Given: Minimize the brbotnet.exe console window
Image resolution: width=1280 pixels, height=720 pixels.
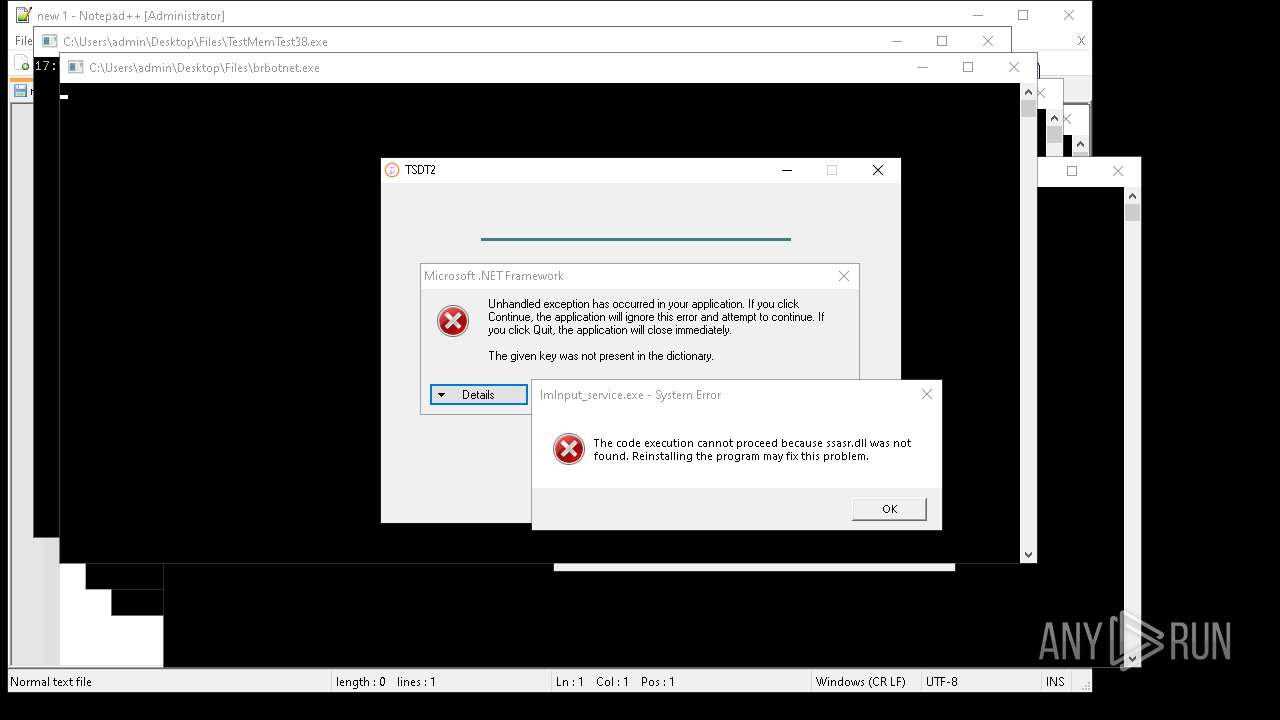Looking at the screenshot, I should (922, 67).
